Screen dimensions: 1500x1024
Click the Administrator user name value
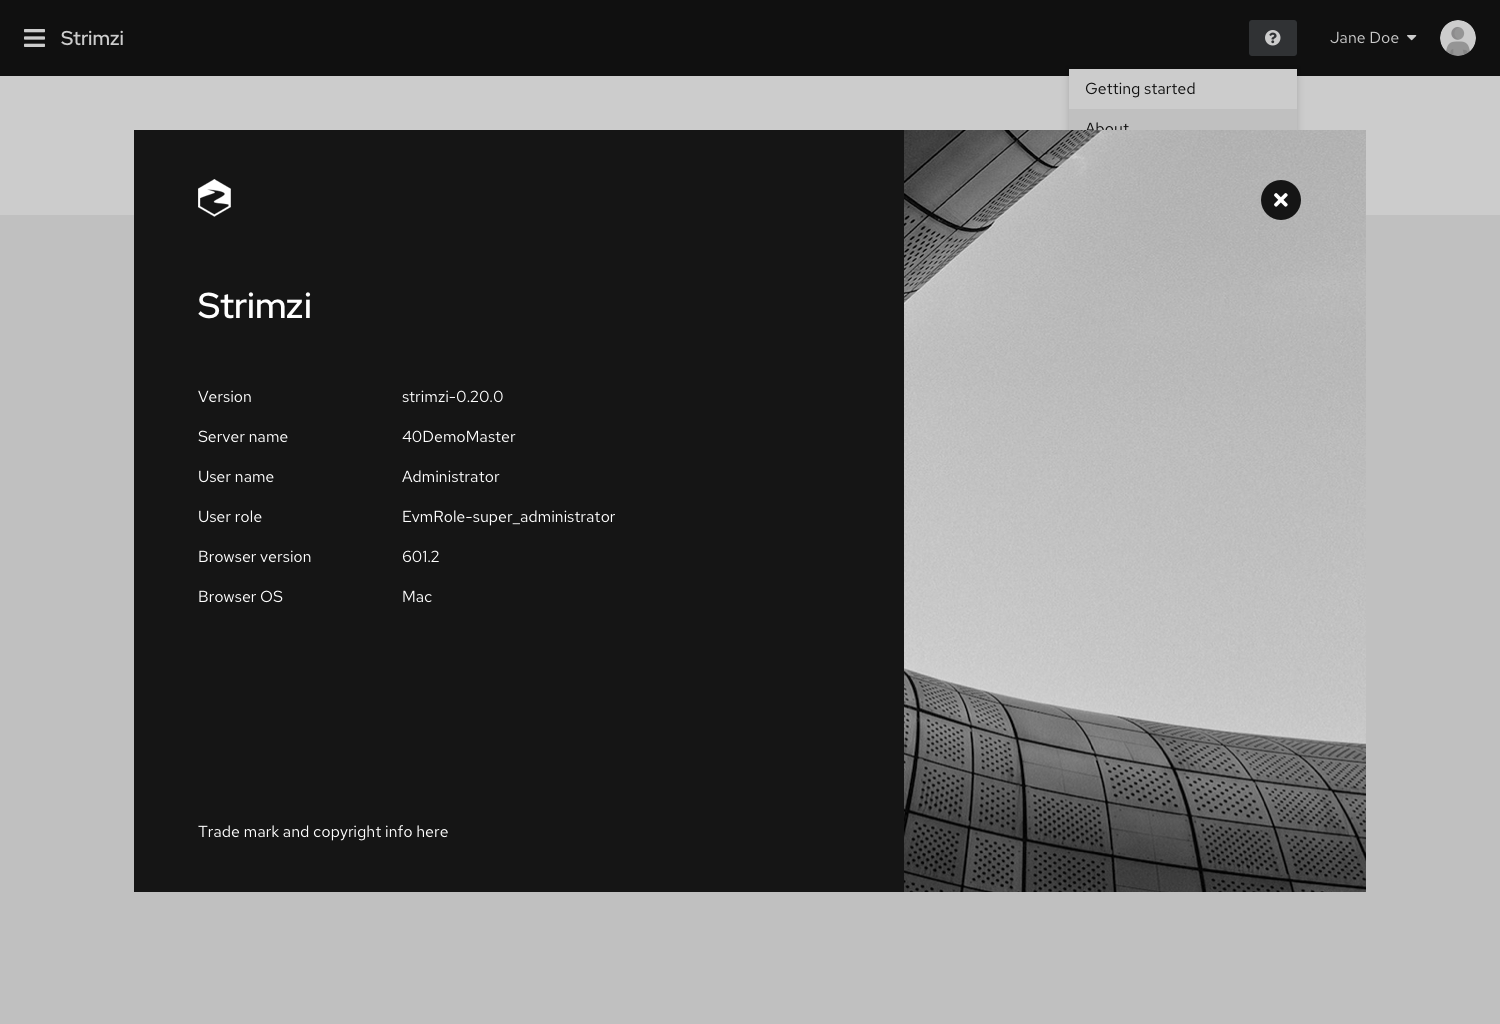tap(450, 477)
